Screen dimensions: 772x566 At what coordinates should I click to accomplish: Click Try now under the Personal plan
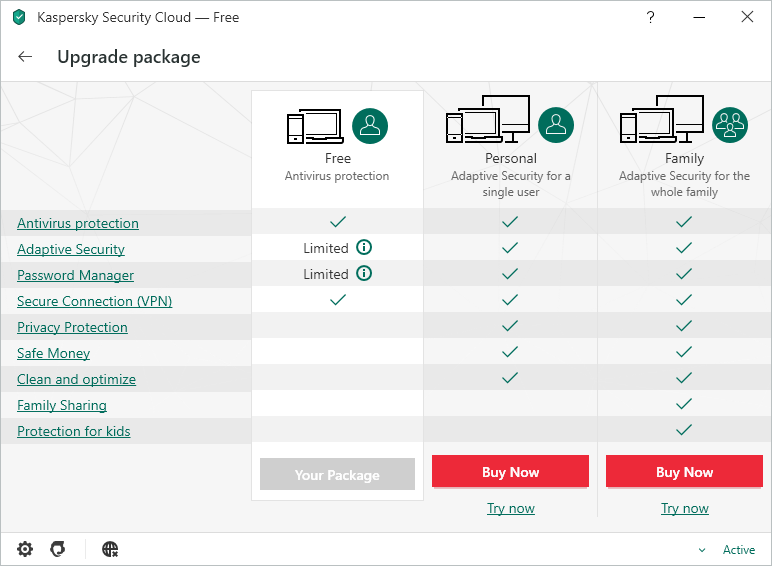pyautogui.click(x=511, y=508)
